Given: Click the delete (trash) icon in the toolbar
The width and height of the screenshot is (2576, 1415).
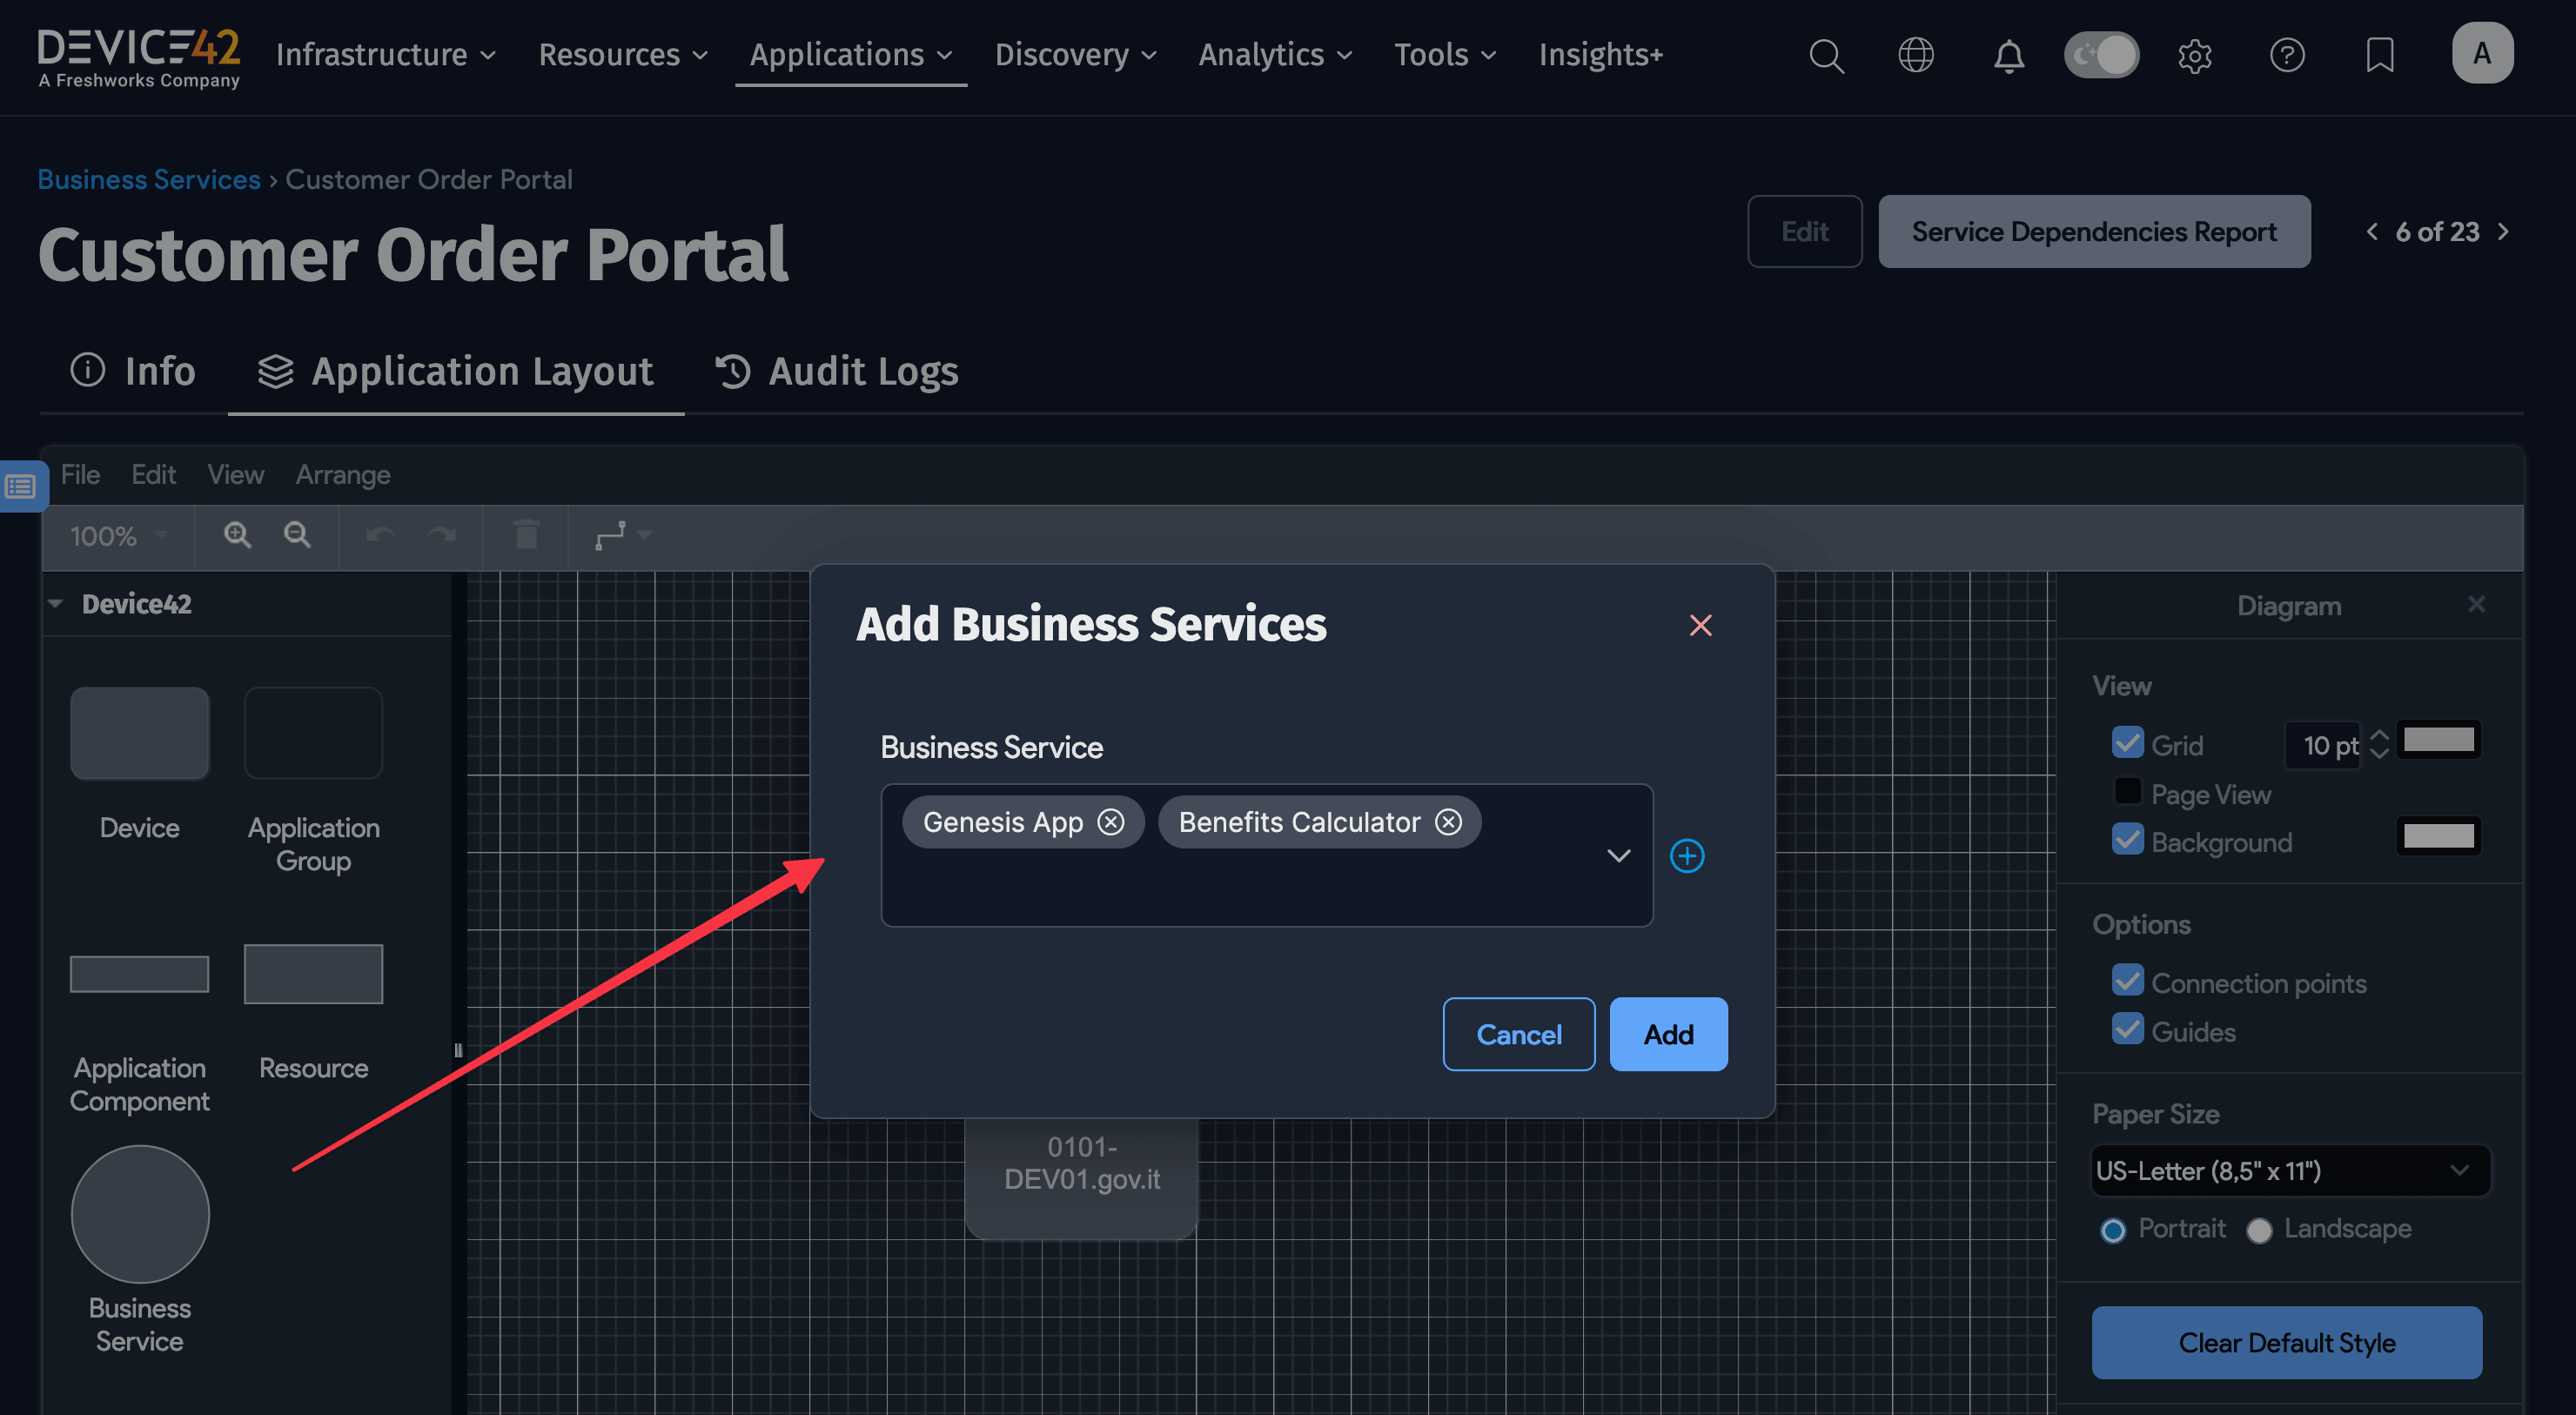Looking at the screenshot, I should click(525, 536).
